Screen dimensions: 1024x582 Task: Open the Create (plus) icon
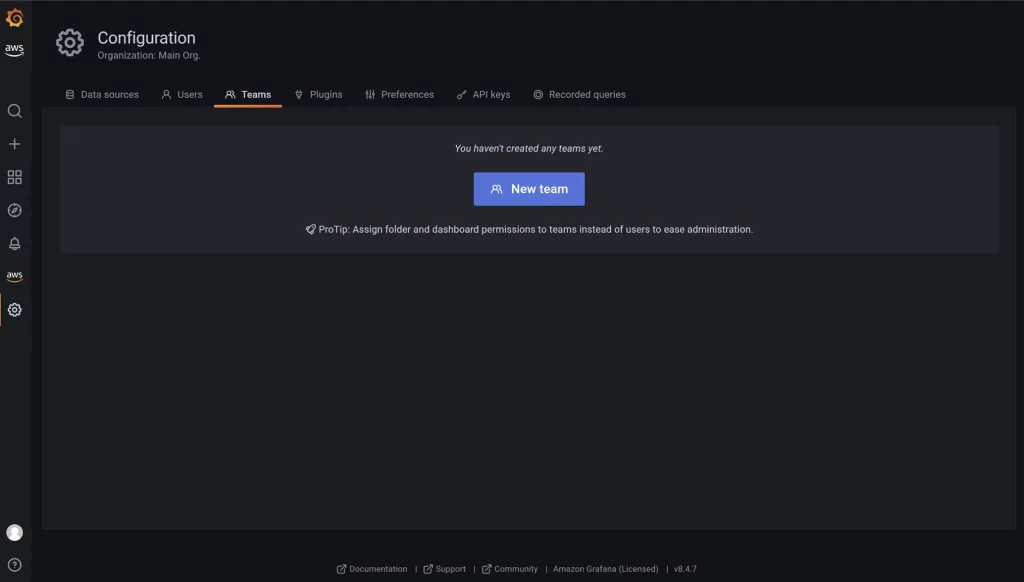pos(14,144)
